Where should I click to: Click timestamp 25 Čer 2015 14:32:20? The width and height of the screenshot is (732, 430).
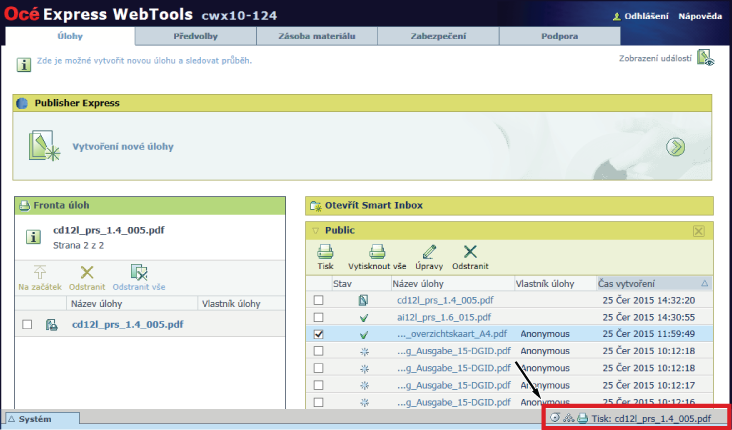pos(649,300)
